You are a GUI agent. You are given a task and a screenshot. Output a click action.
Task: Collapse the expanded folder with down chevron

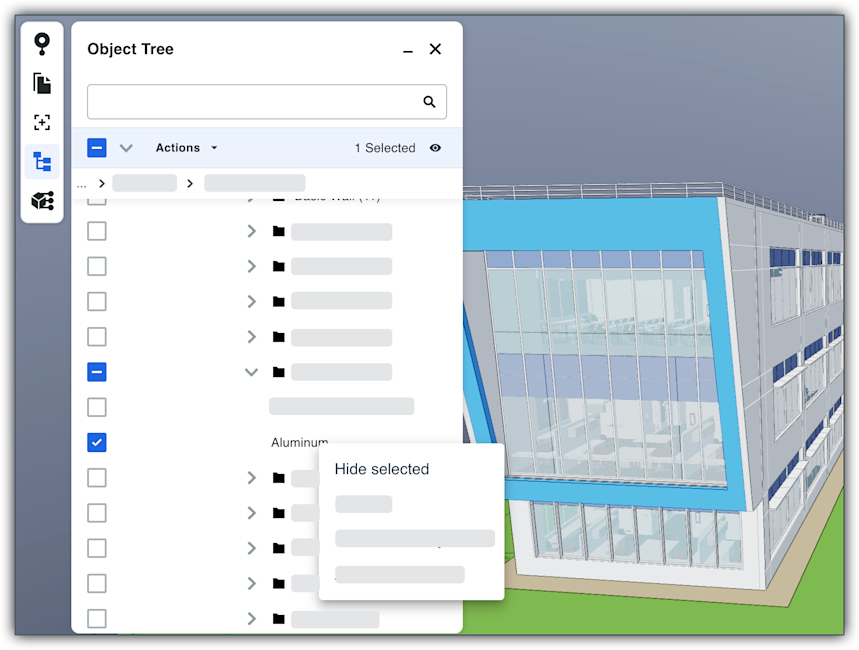(251, 372)
